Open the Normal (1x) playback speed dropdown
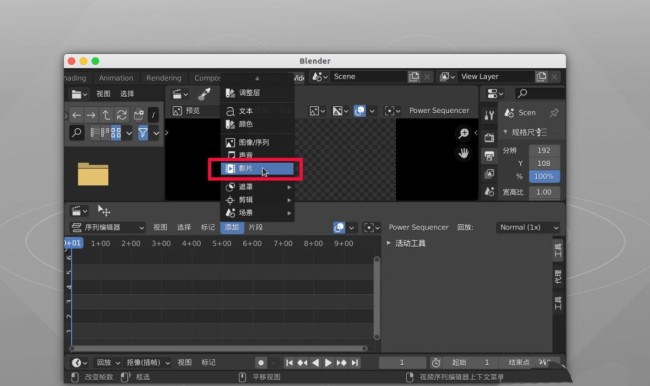 coord(529,227)
